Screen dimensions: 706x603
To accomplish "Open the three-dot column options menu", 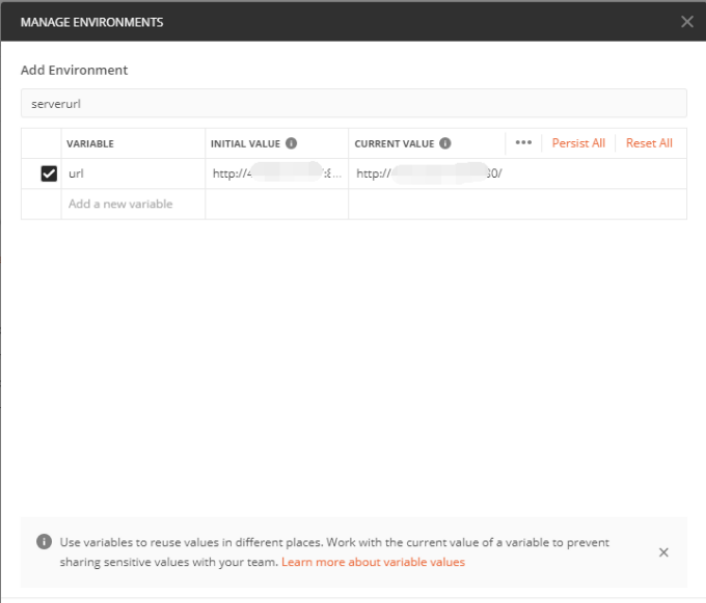I will [523, 143].
